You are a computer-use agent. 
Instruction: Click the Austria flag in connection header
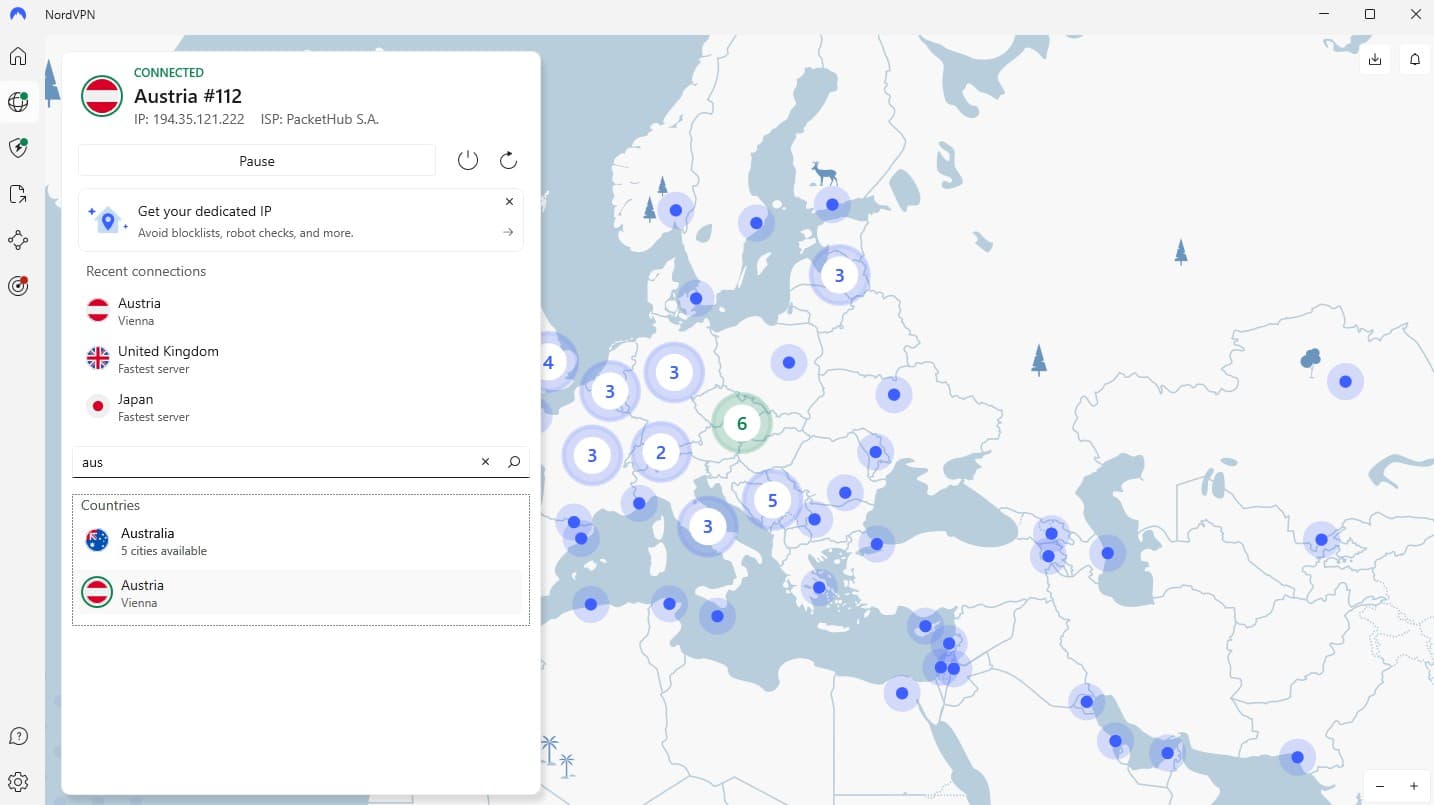click(x=102, y=96)
